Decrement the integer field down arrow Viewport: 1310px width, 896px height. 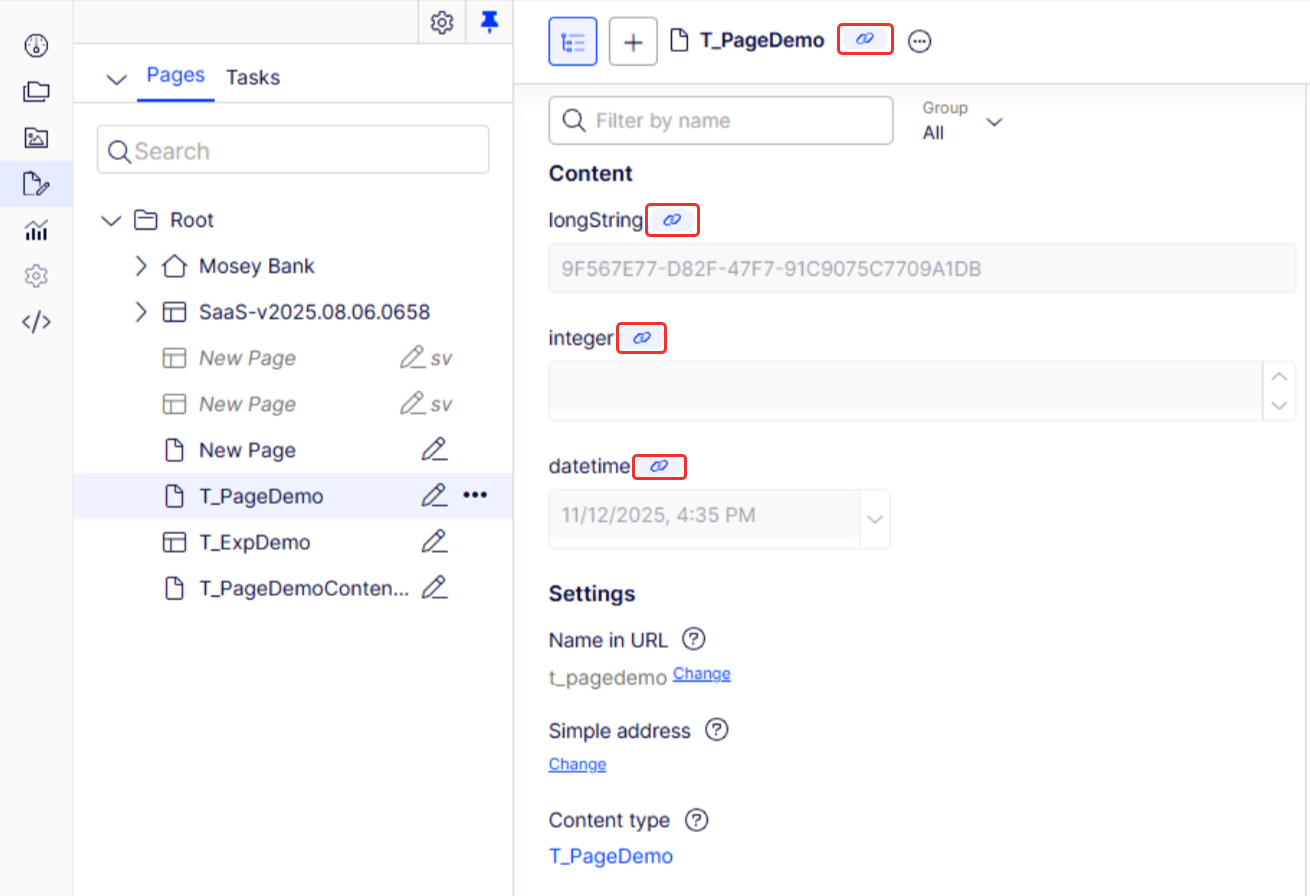point(1279,405)
